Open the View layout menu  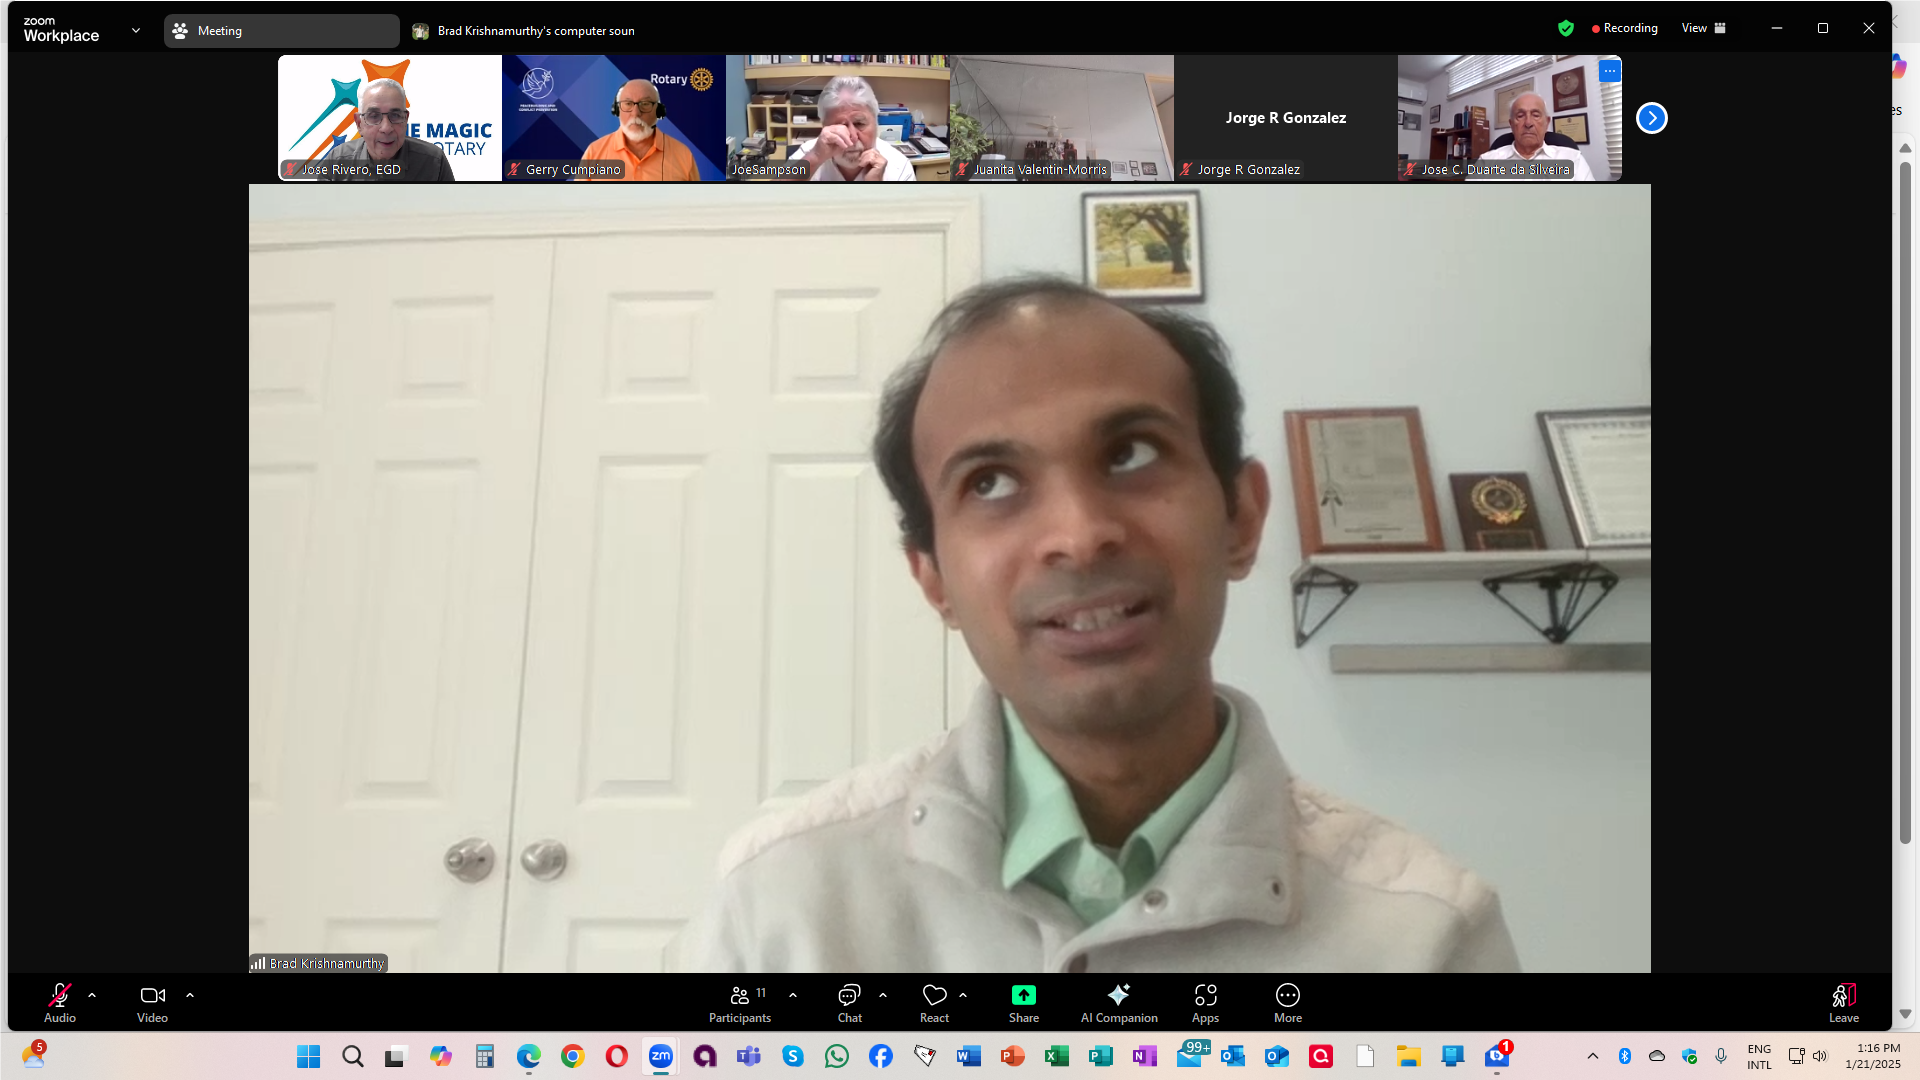click(x=1703, y=28)
